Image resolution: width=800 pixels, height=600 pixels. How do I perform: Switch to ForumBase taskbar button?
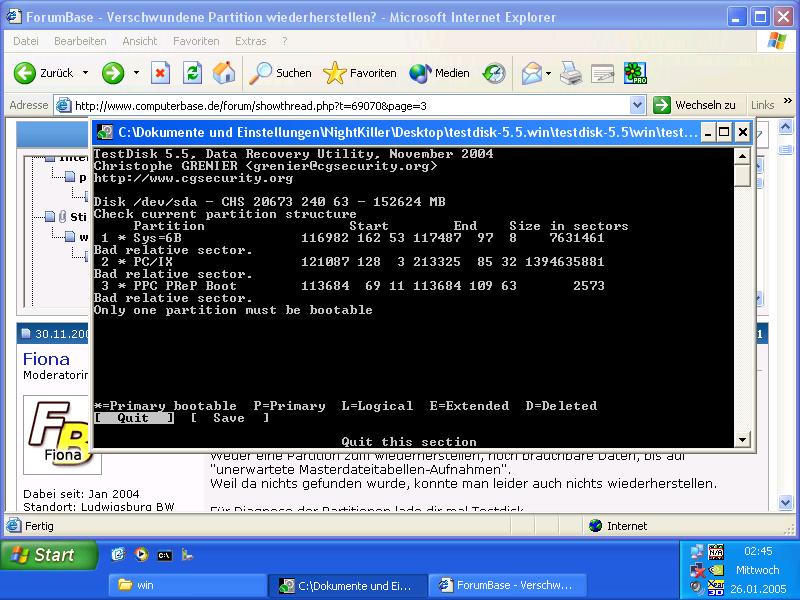coord(508,585)
